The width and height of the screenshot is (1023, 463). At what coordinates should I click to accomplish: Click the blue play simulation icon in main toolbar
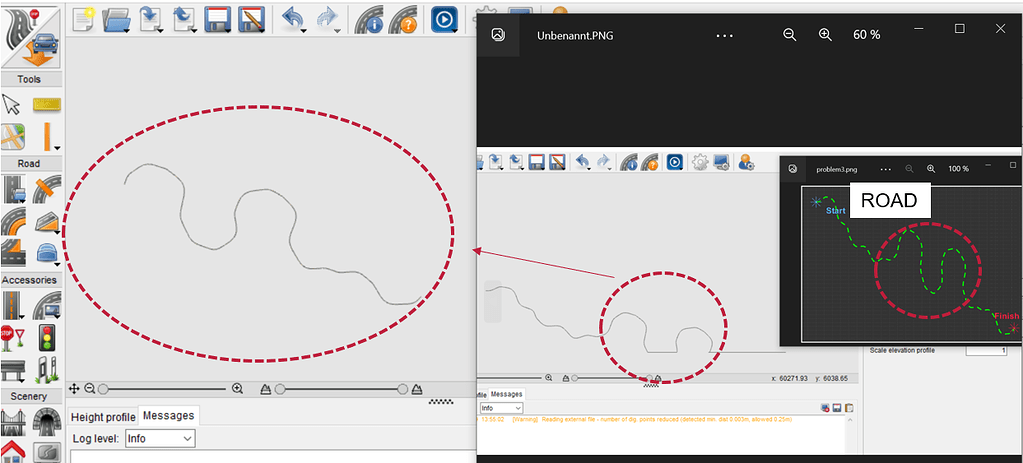pyautogui.click(x=444, y=19)
